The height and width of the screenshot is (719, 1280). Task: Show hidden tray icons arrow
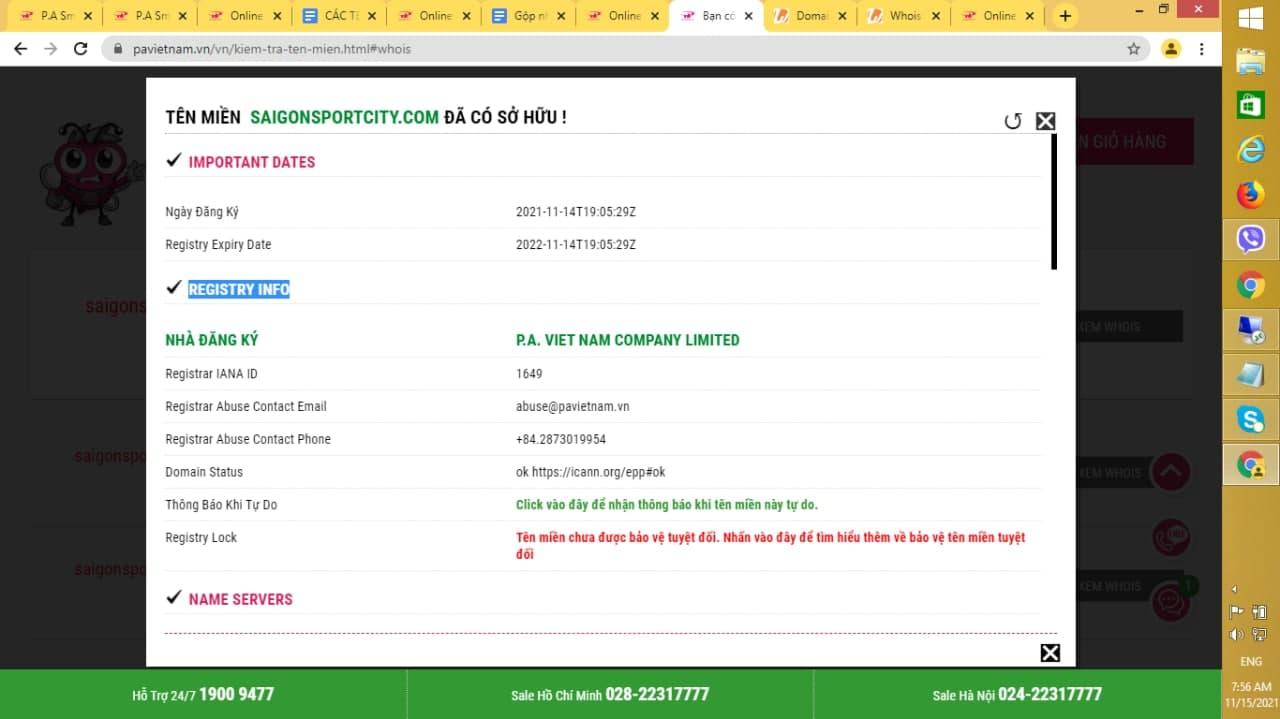tap(1235, 589)
